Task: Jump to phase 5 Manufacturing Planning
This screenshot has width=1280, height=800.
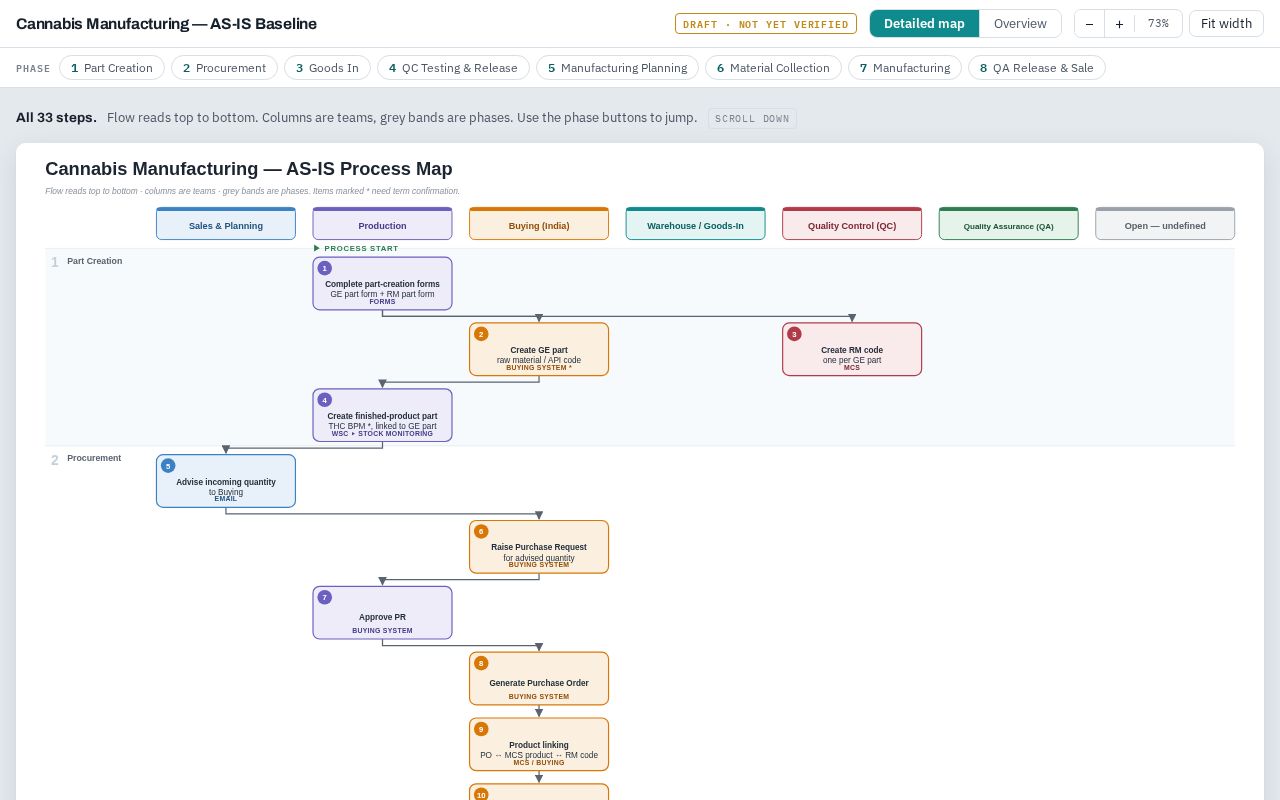Action: tap(617, 68)
